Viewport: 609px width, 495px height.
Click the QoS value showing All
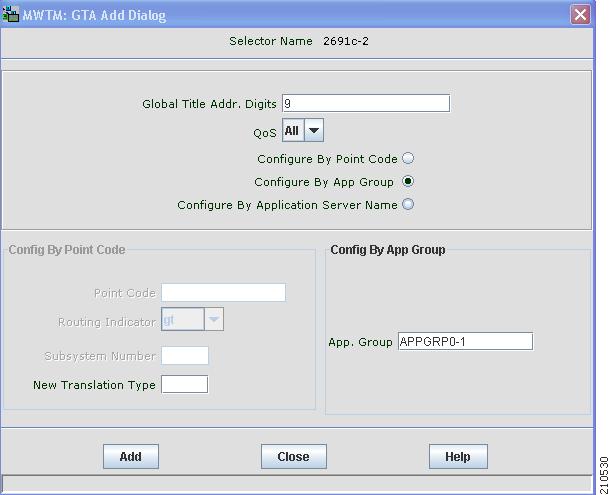(293, 130)
